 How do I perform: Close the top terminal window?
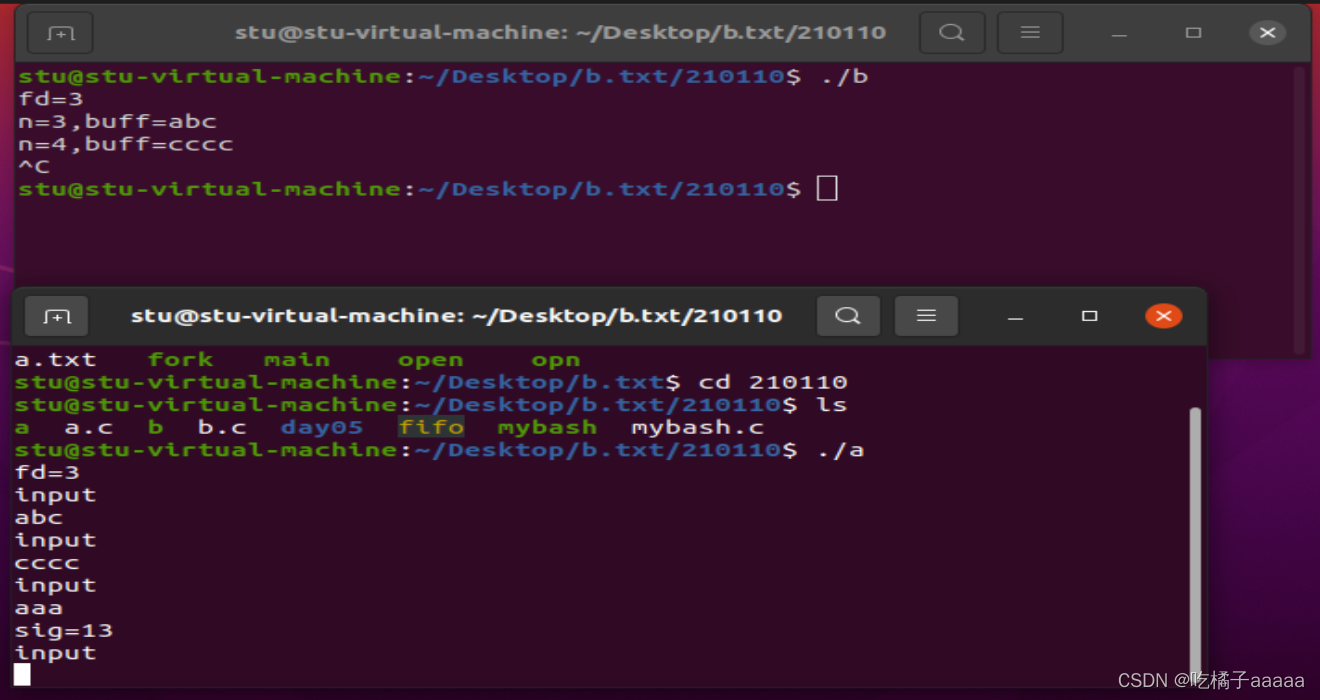pyautogui.click(x=1267, y=33)
